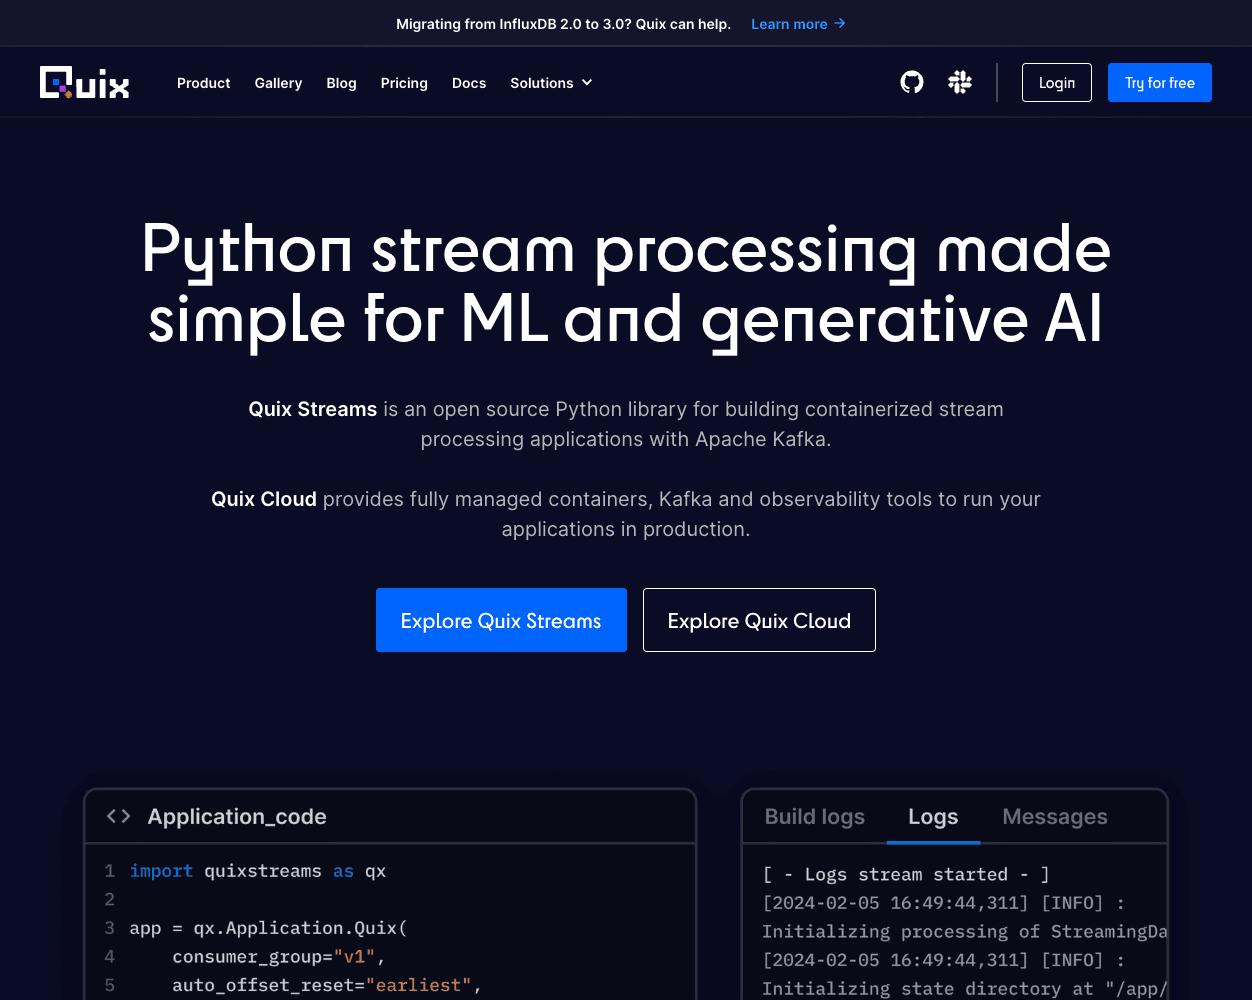Click the Application_code angle brackets icon
Image resolution: width=1252 pixels, height=1000 pixels.
point(119,816)
